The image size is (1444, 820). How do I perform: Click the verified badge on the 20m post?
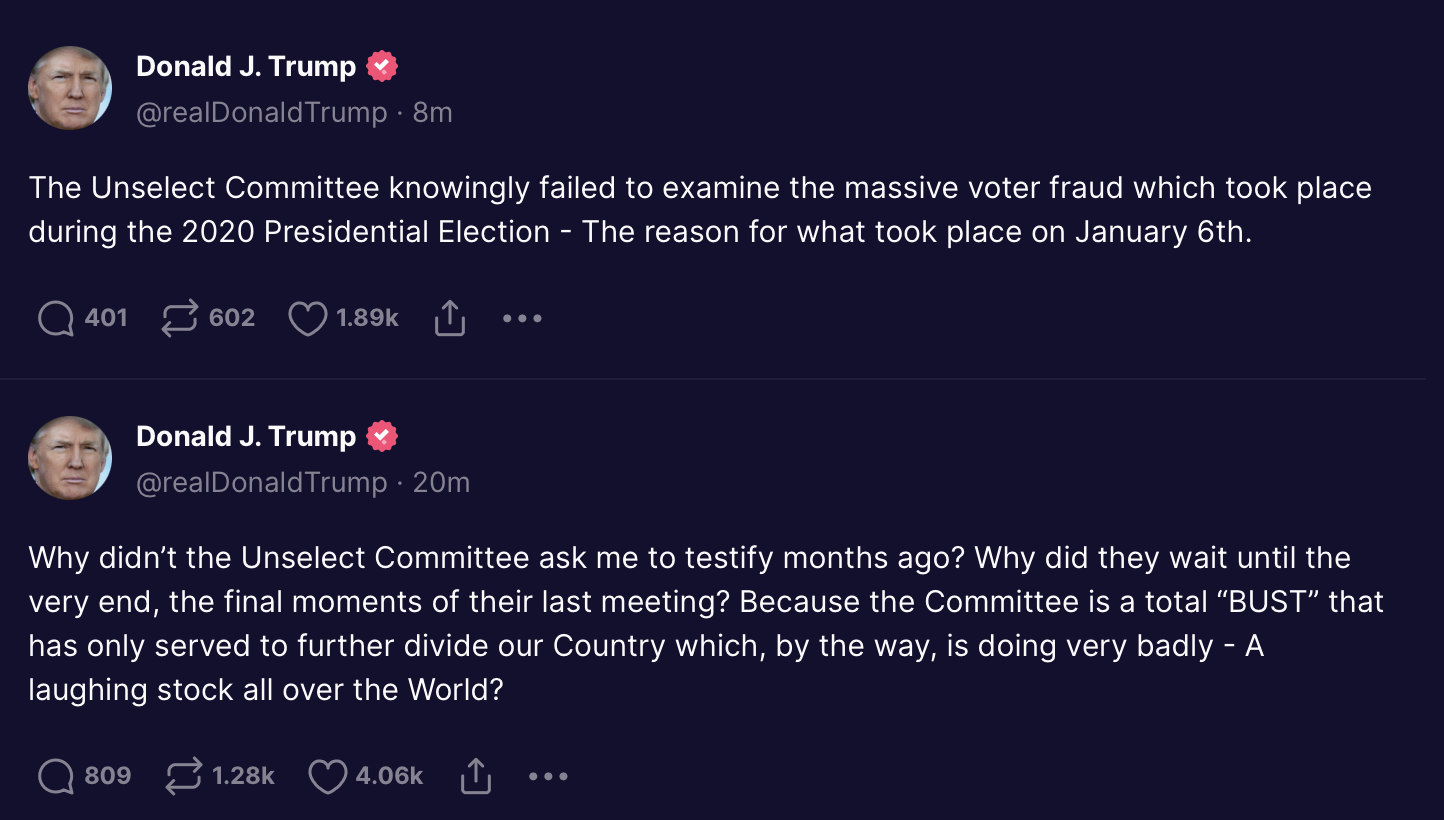(x=382, y=437)
